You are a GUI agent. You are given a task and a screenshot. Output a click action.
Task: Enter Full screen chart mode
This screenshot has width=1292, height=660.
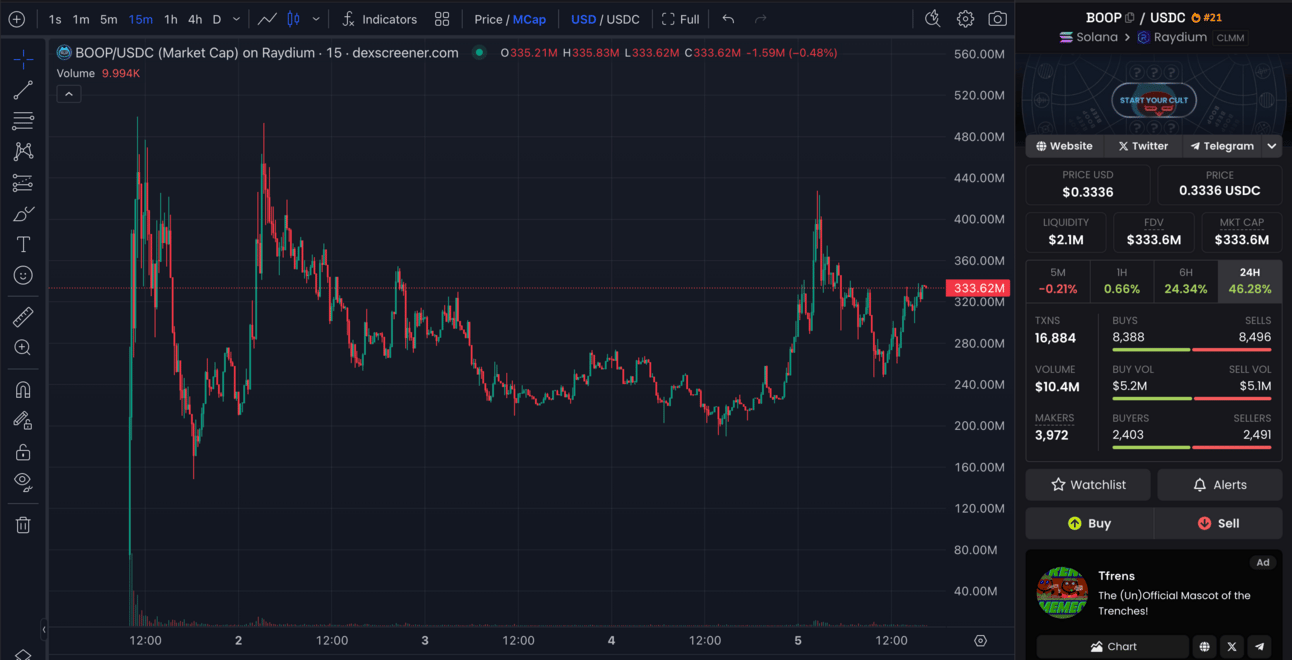coord(680,19)
